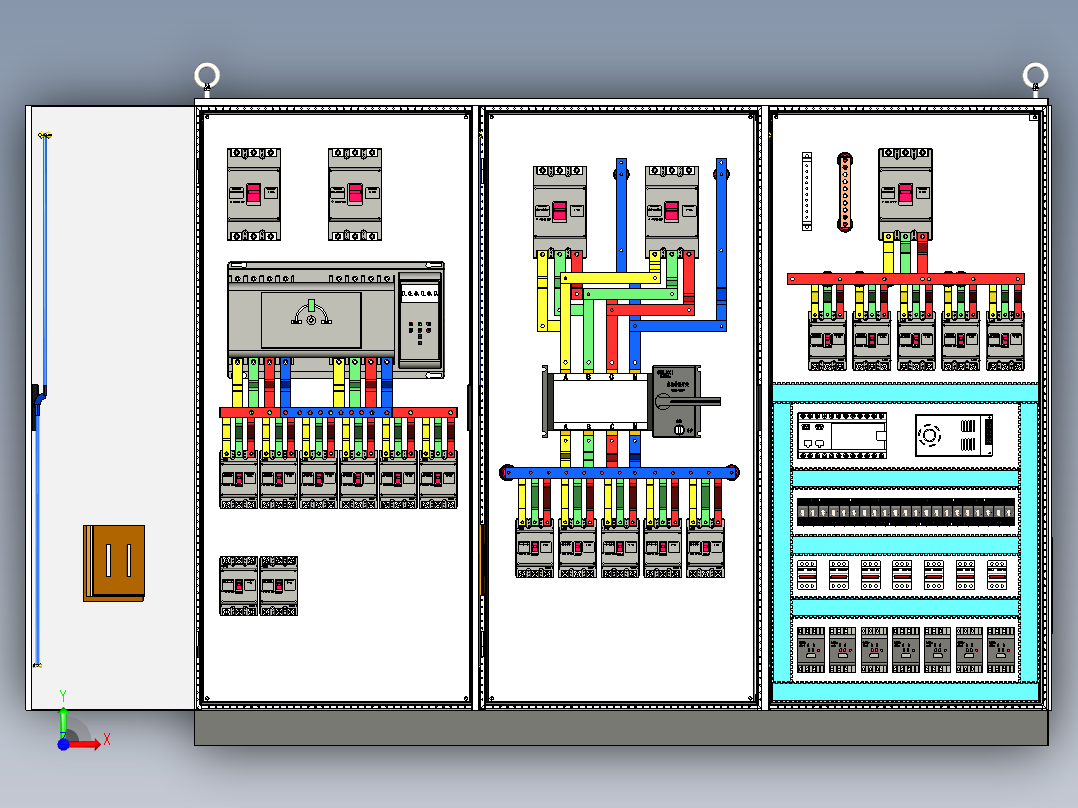Select the white vertical terminal strip in right compartment
The height and width of the screenshot is (808, 1078).
click(807, 191)
